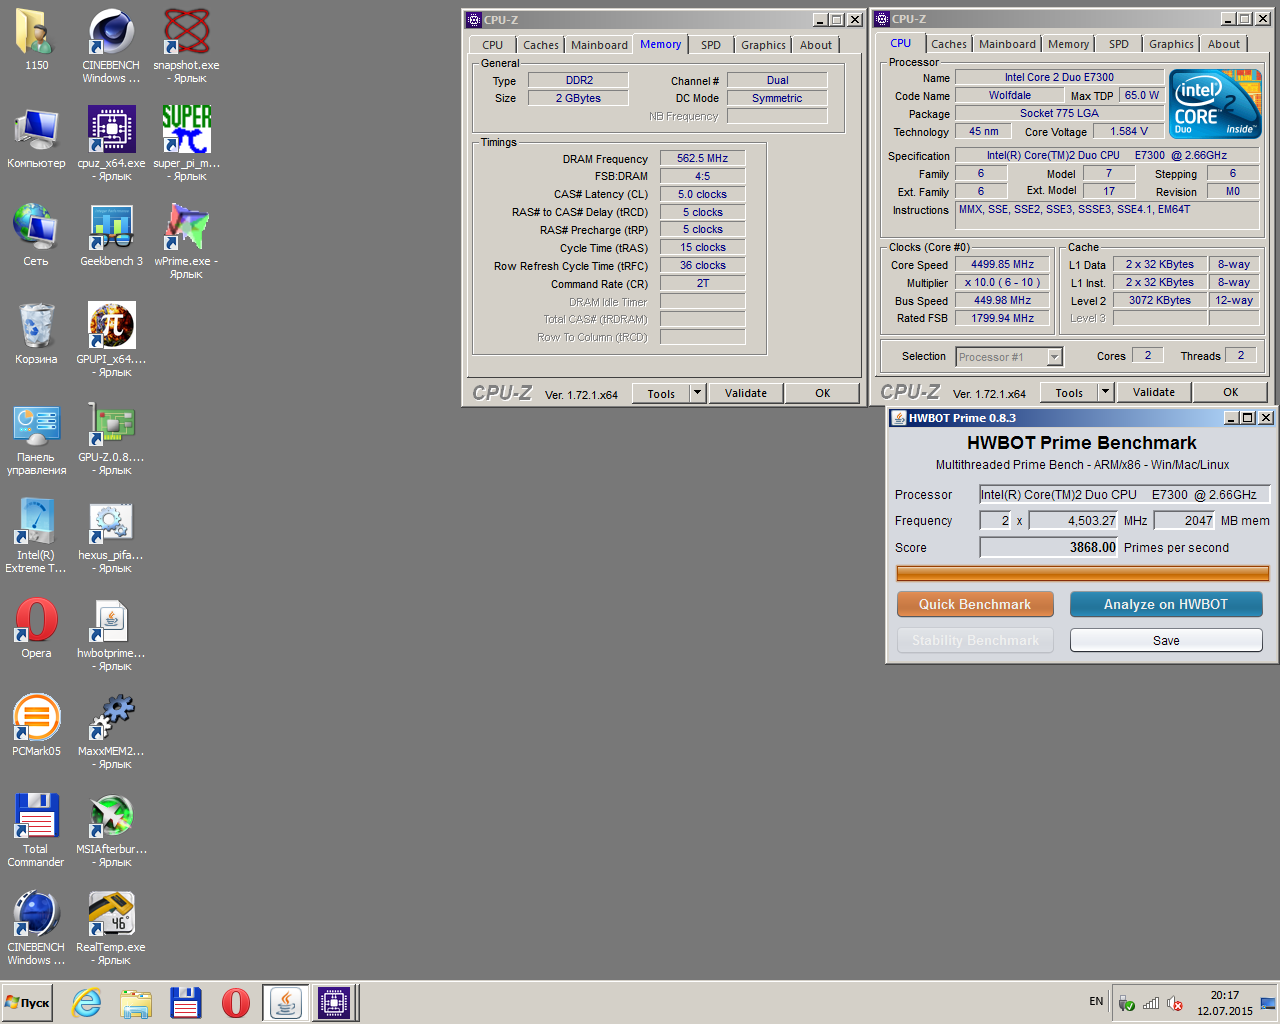Click the volume muted tray icon
Viewport: 1280px width, 1024px height.
coord(1175,1003)
